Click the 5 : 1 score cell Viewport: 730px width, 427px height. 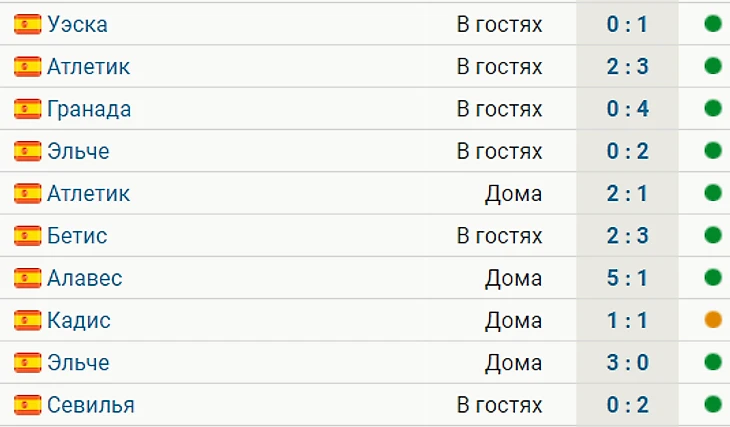click(x=627, y=278)
